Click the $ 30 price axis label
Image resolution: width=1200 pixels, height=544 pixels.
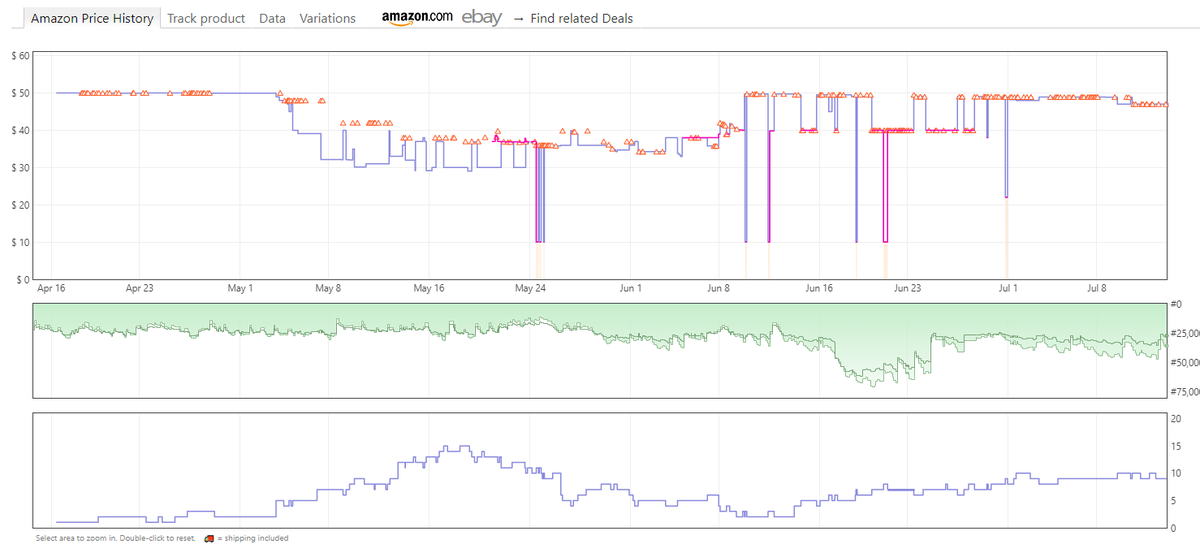tap(20, 167)
